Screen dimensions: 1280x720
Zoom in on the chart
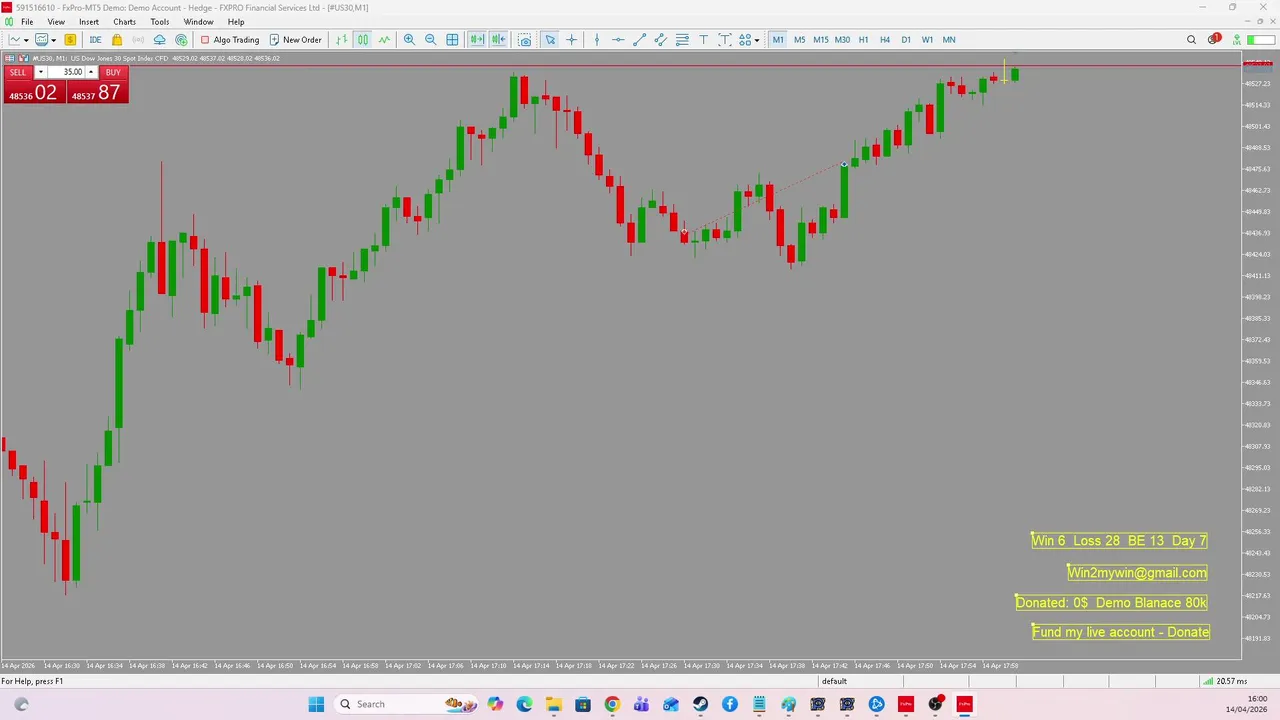coord(409,40)
